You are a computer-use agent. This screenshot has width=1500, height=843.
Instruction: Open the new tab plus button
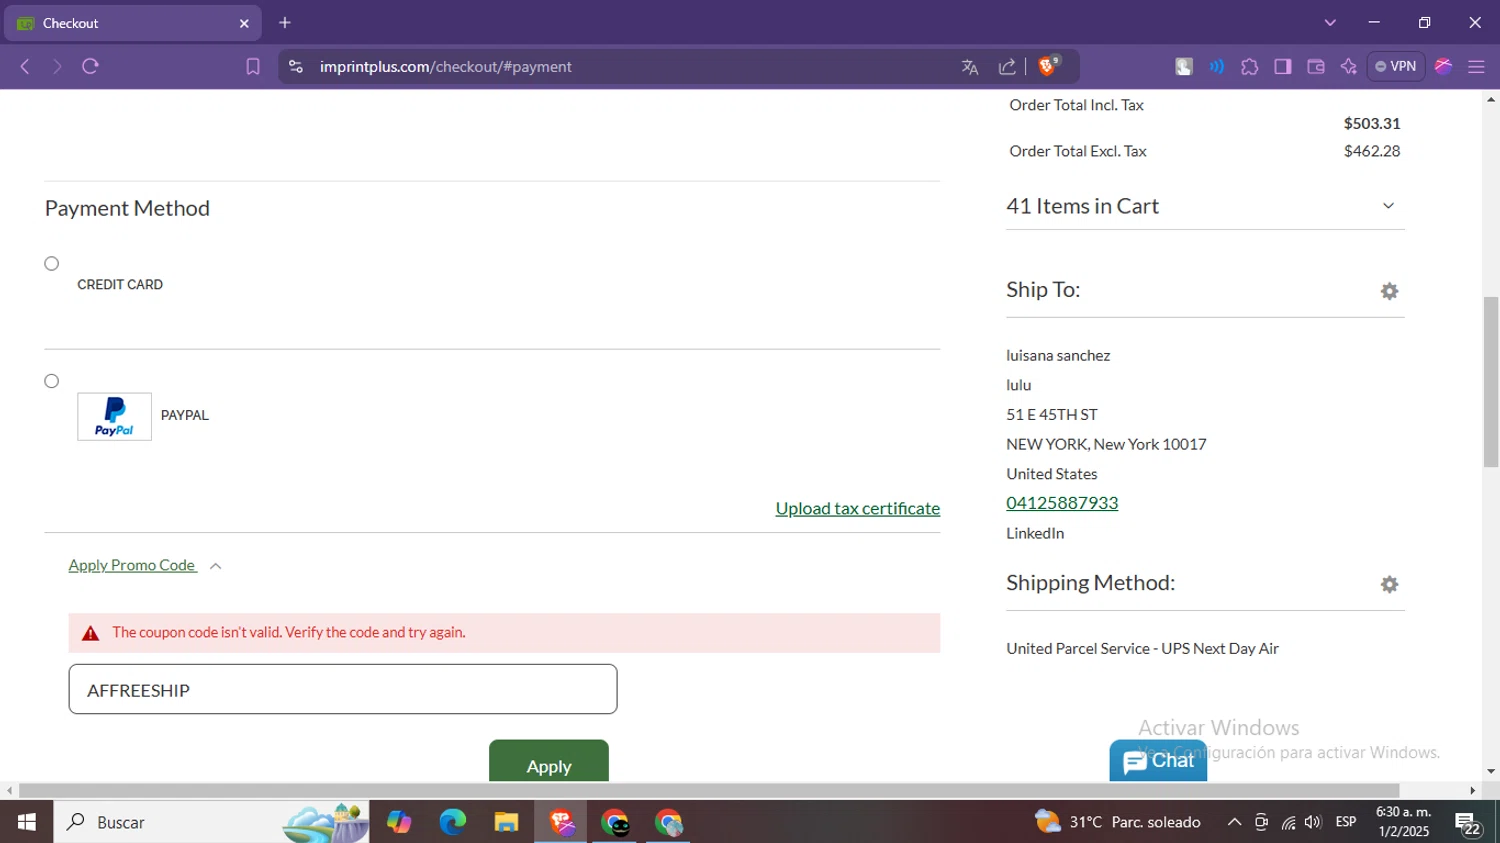click(x=285, y=22)
